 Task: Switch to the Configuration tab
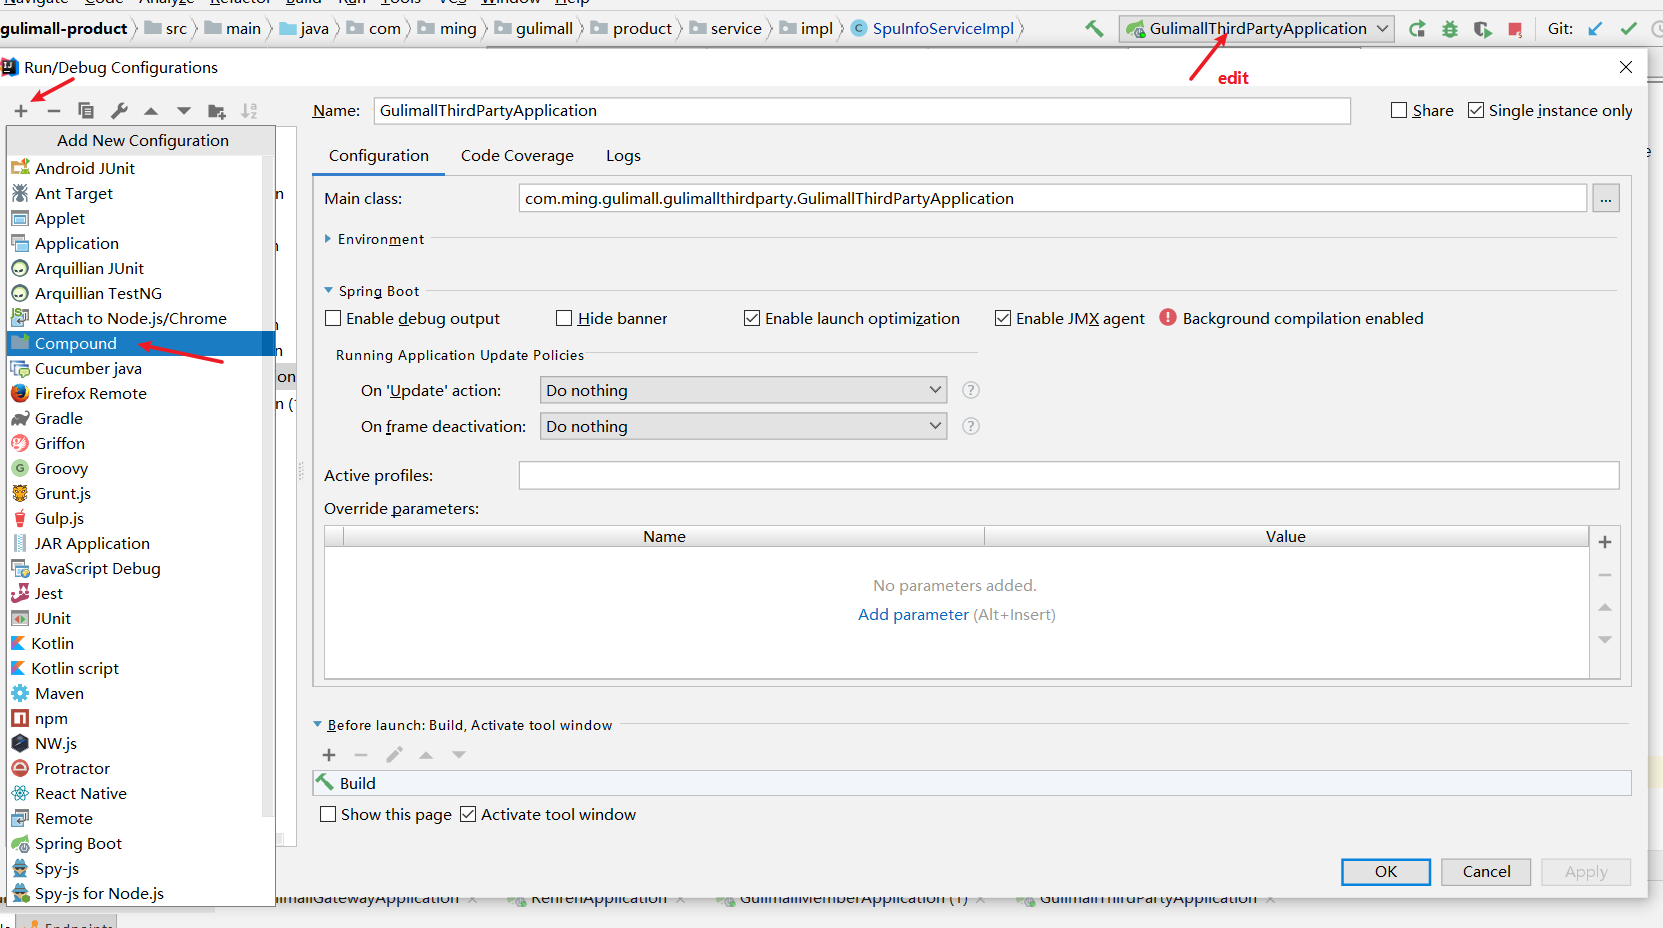[379, 155]
